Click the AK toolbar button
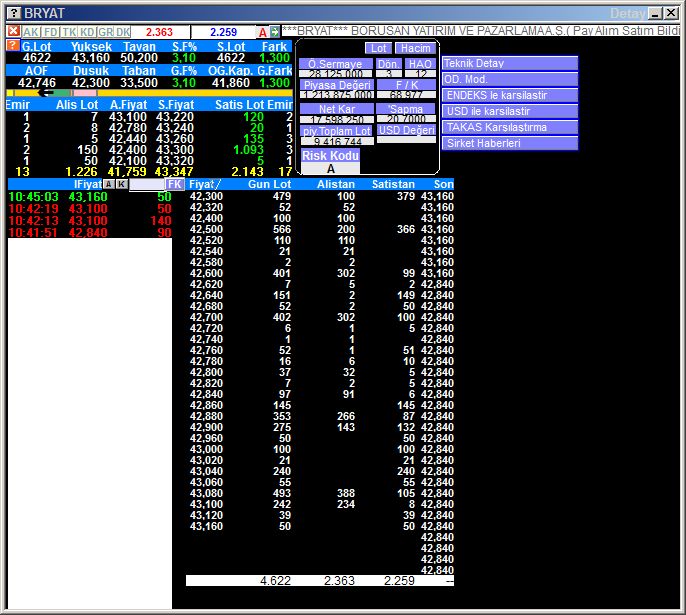The width and height of the screenshot is (686, 615). (31, 32)
